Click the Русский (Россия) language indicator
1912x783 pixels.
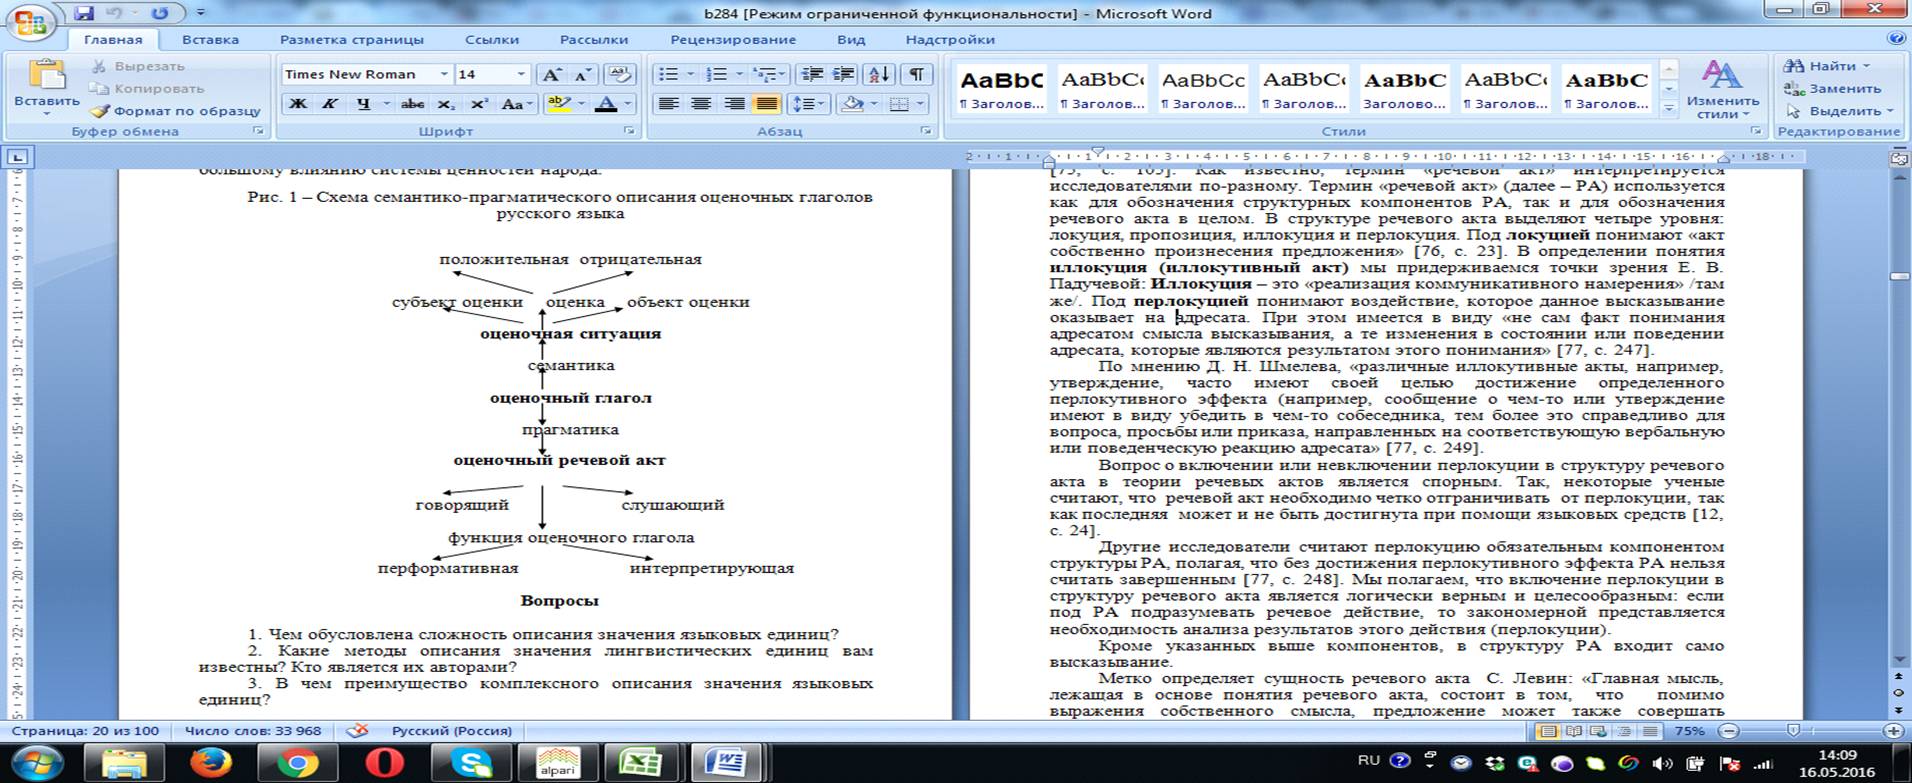tap(451, 731)
